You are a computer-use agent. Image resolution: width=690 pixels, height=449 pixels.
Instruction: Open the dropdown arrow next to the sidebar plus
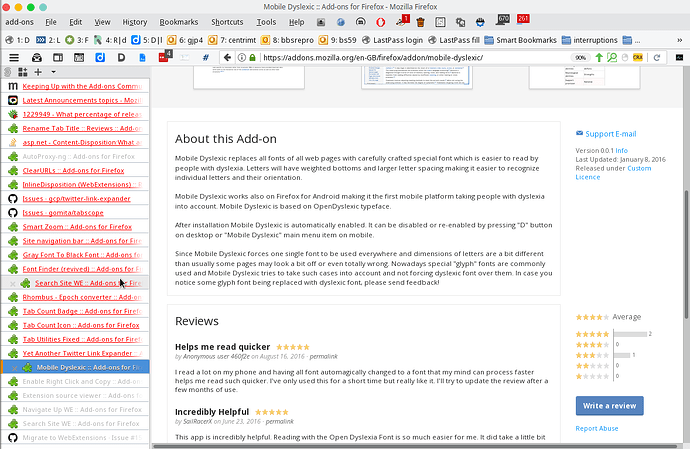(53, 72)
